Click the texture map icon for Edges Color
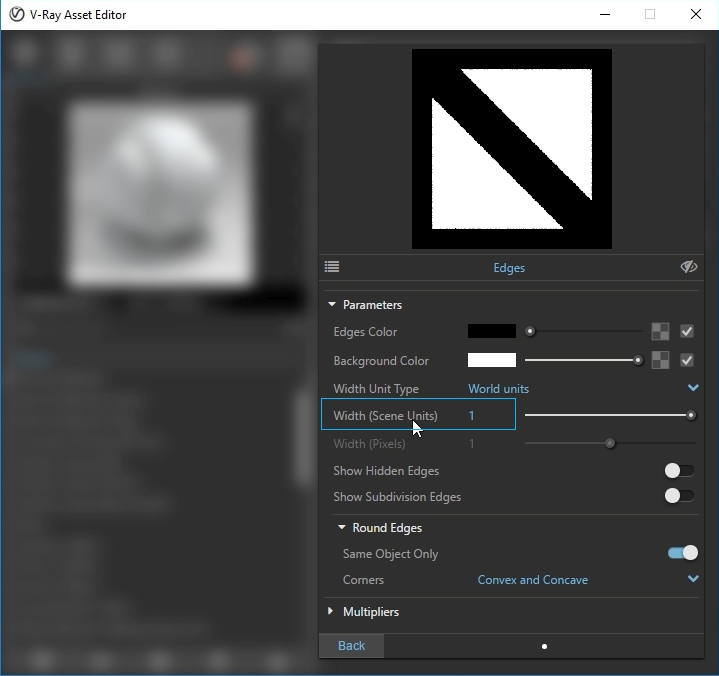Screen dimensions: 719x676 [660, 331]
